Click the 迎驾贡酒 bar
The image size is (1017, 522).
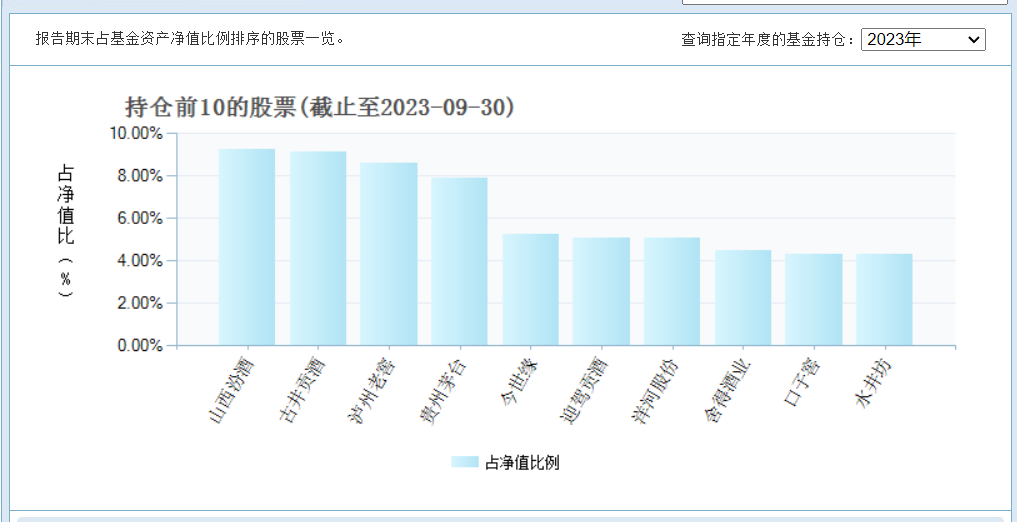pos(601,292)
